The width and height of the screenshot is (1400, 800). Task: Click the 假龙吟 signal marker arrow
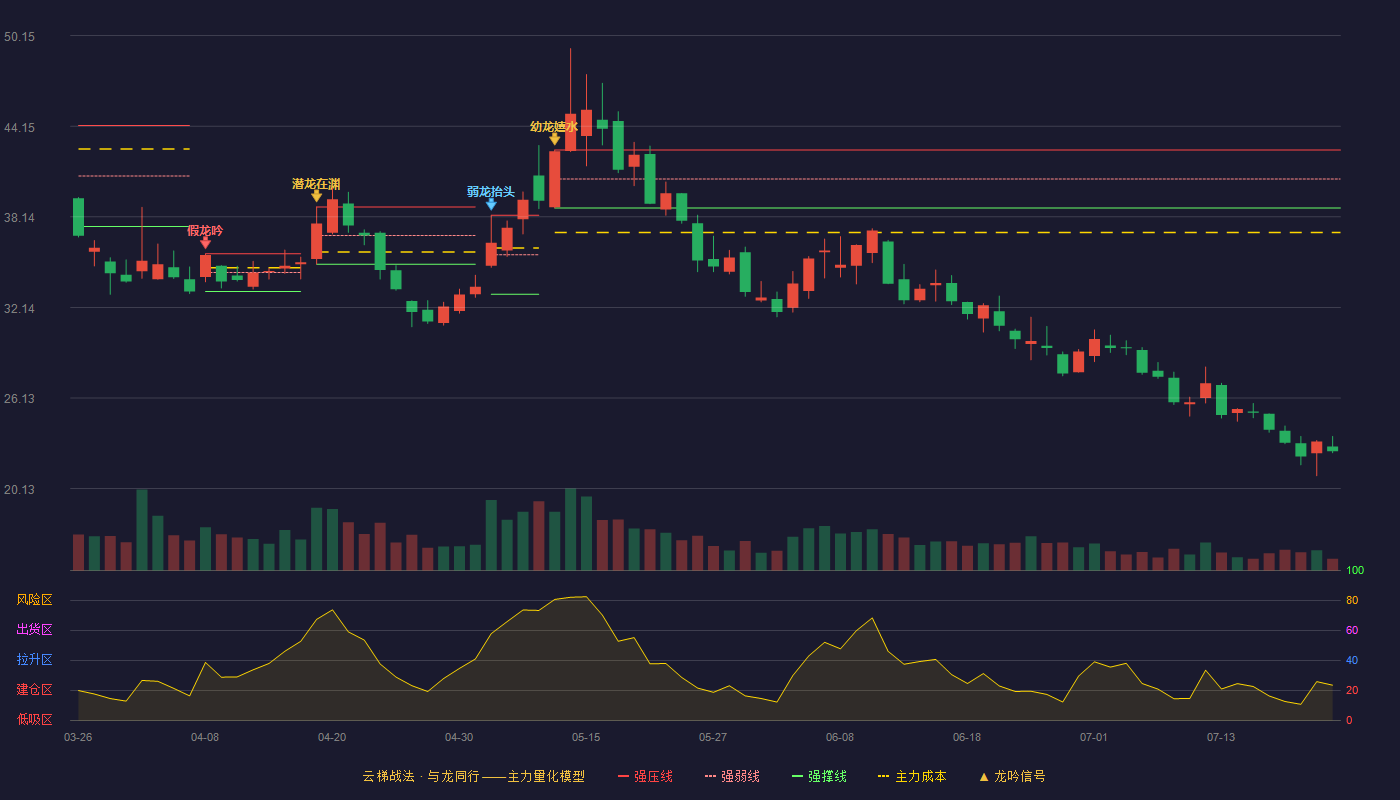tap(205, 242)
